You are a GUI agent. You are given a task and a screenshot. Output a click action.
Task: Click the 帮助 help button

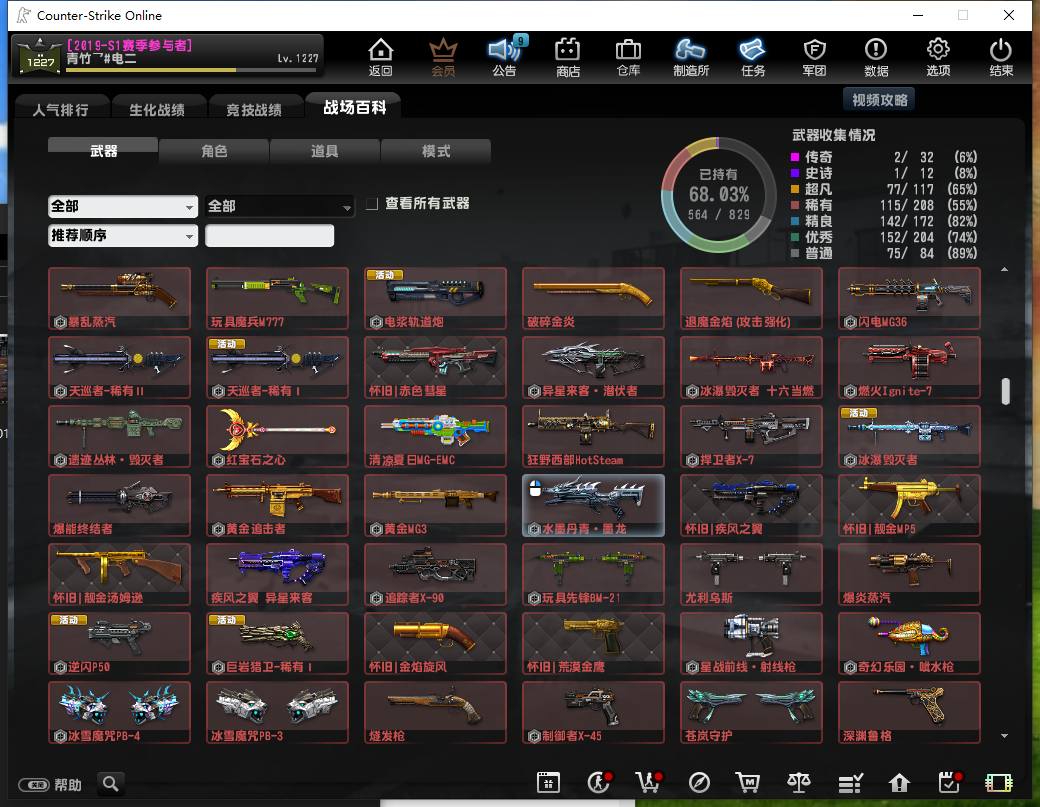click(50, 785)
